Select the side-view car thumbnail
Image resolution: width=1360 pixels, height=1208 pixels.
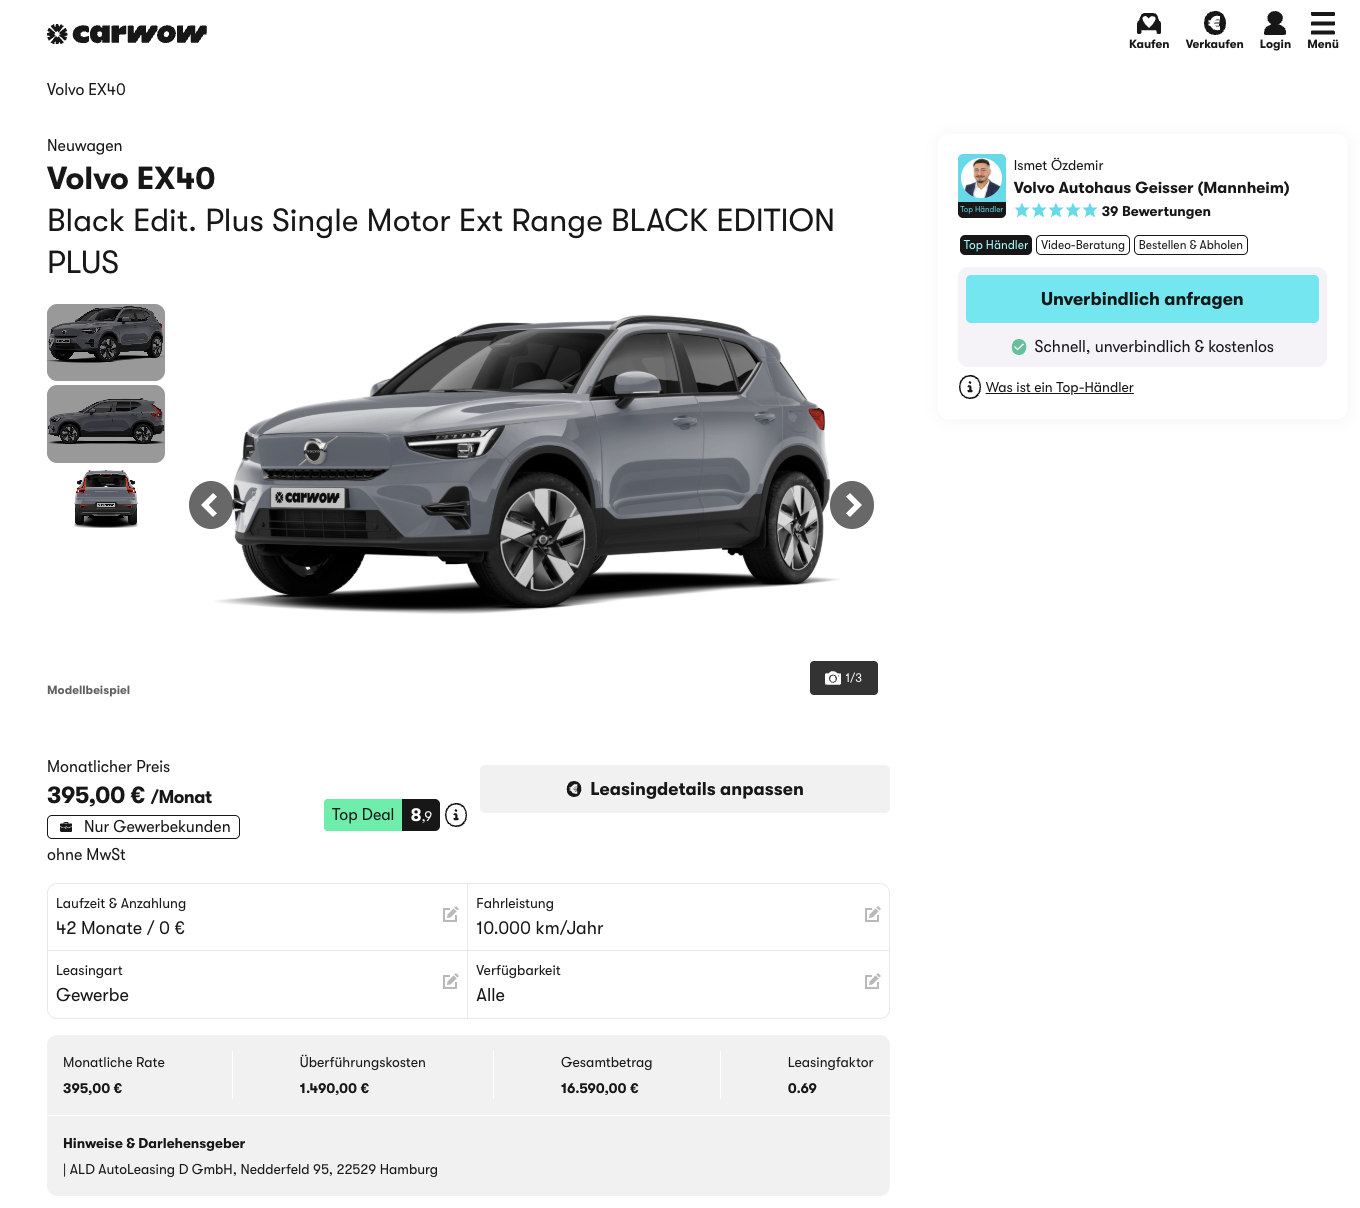click(106, 424)
